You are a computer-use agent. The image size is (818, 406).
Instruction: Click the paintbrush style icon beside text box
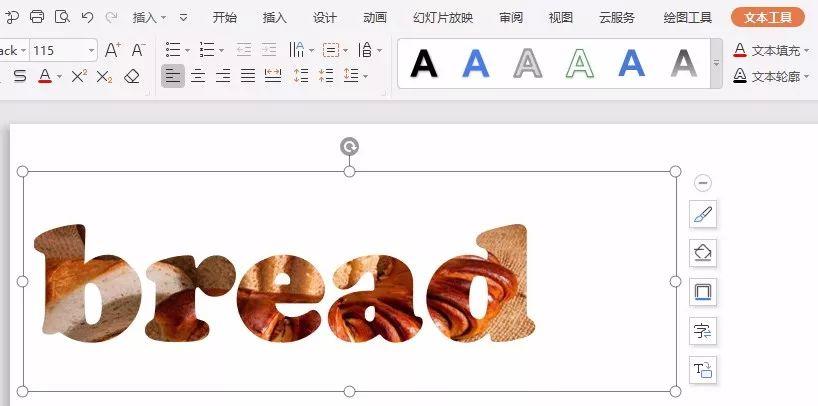point(703,214)
